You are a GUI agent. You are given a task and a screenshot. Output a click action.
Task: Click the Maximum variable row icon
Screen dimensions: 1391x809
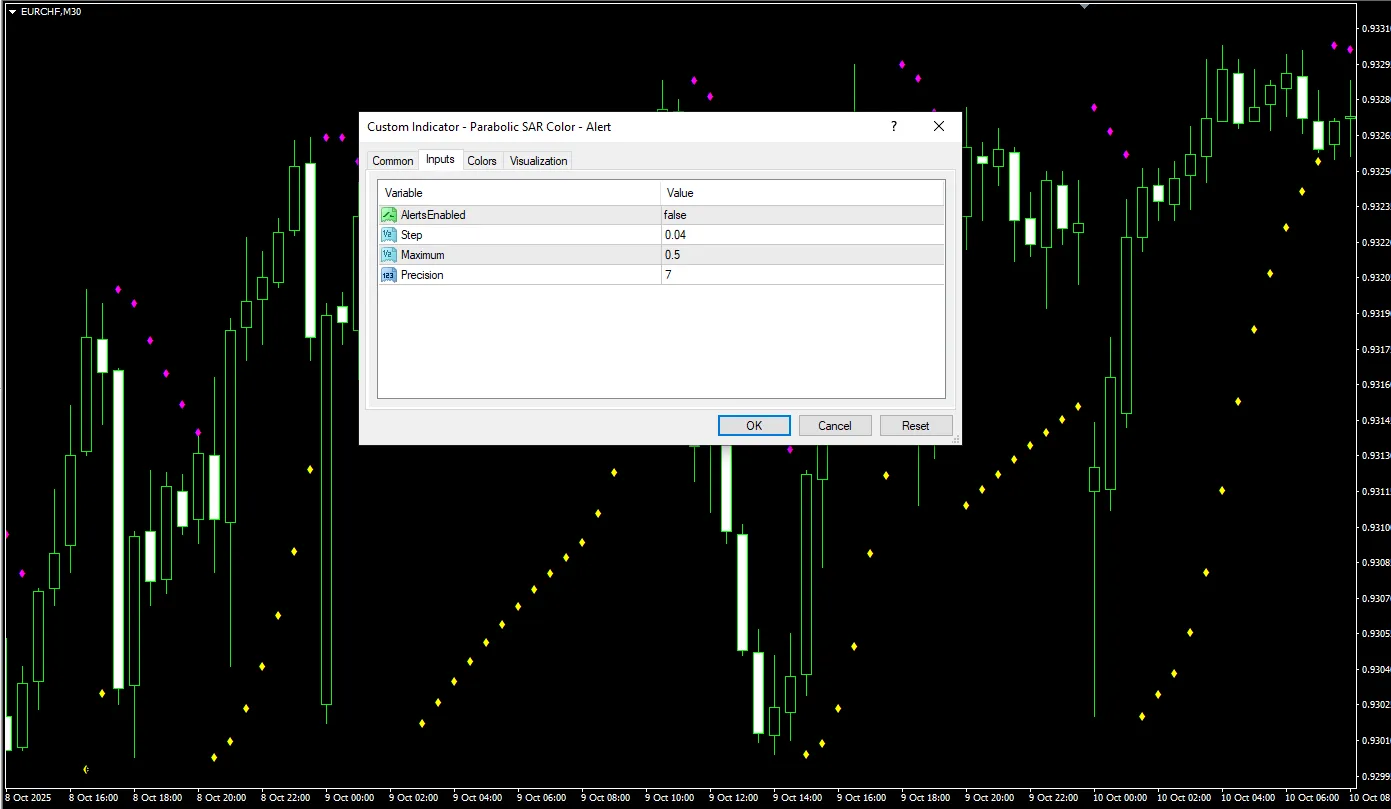[x=389, y=255]
